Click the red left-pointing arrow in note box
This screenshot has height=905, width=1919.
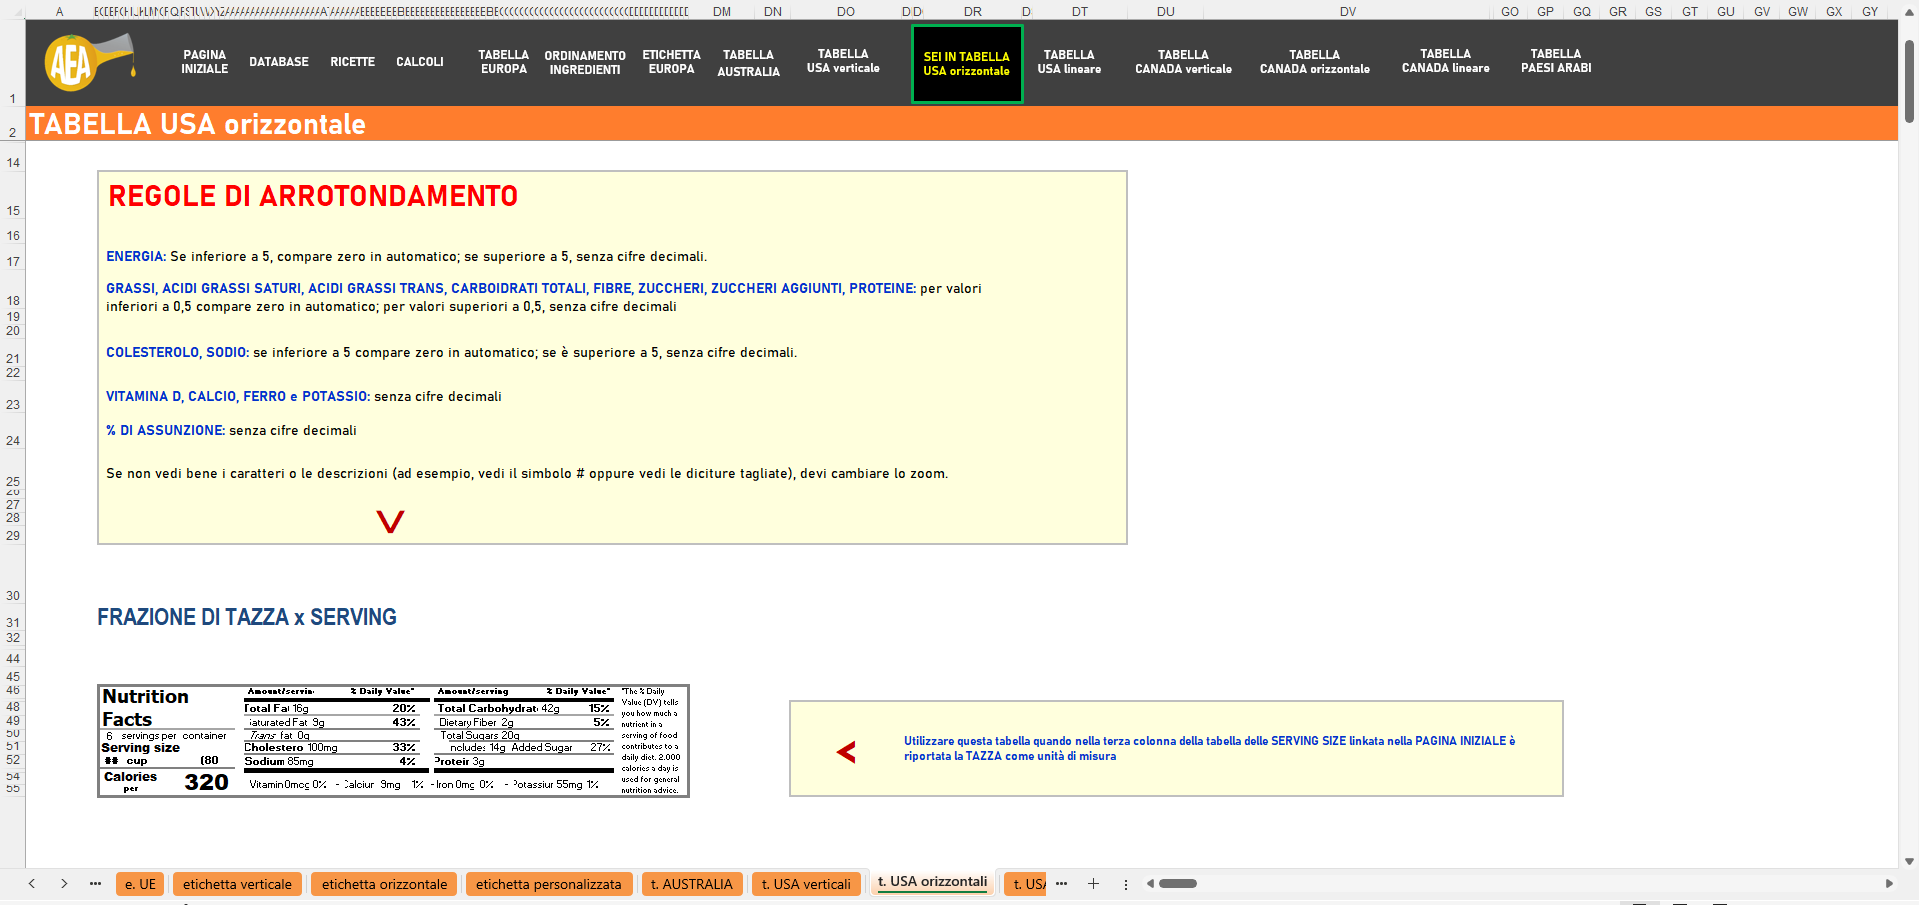point(846,752)
